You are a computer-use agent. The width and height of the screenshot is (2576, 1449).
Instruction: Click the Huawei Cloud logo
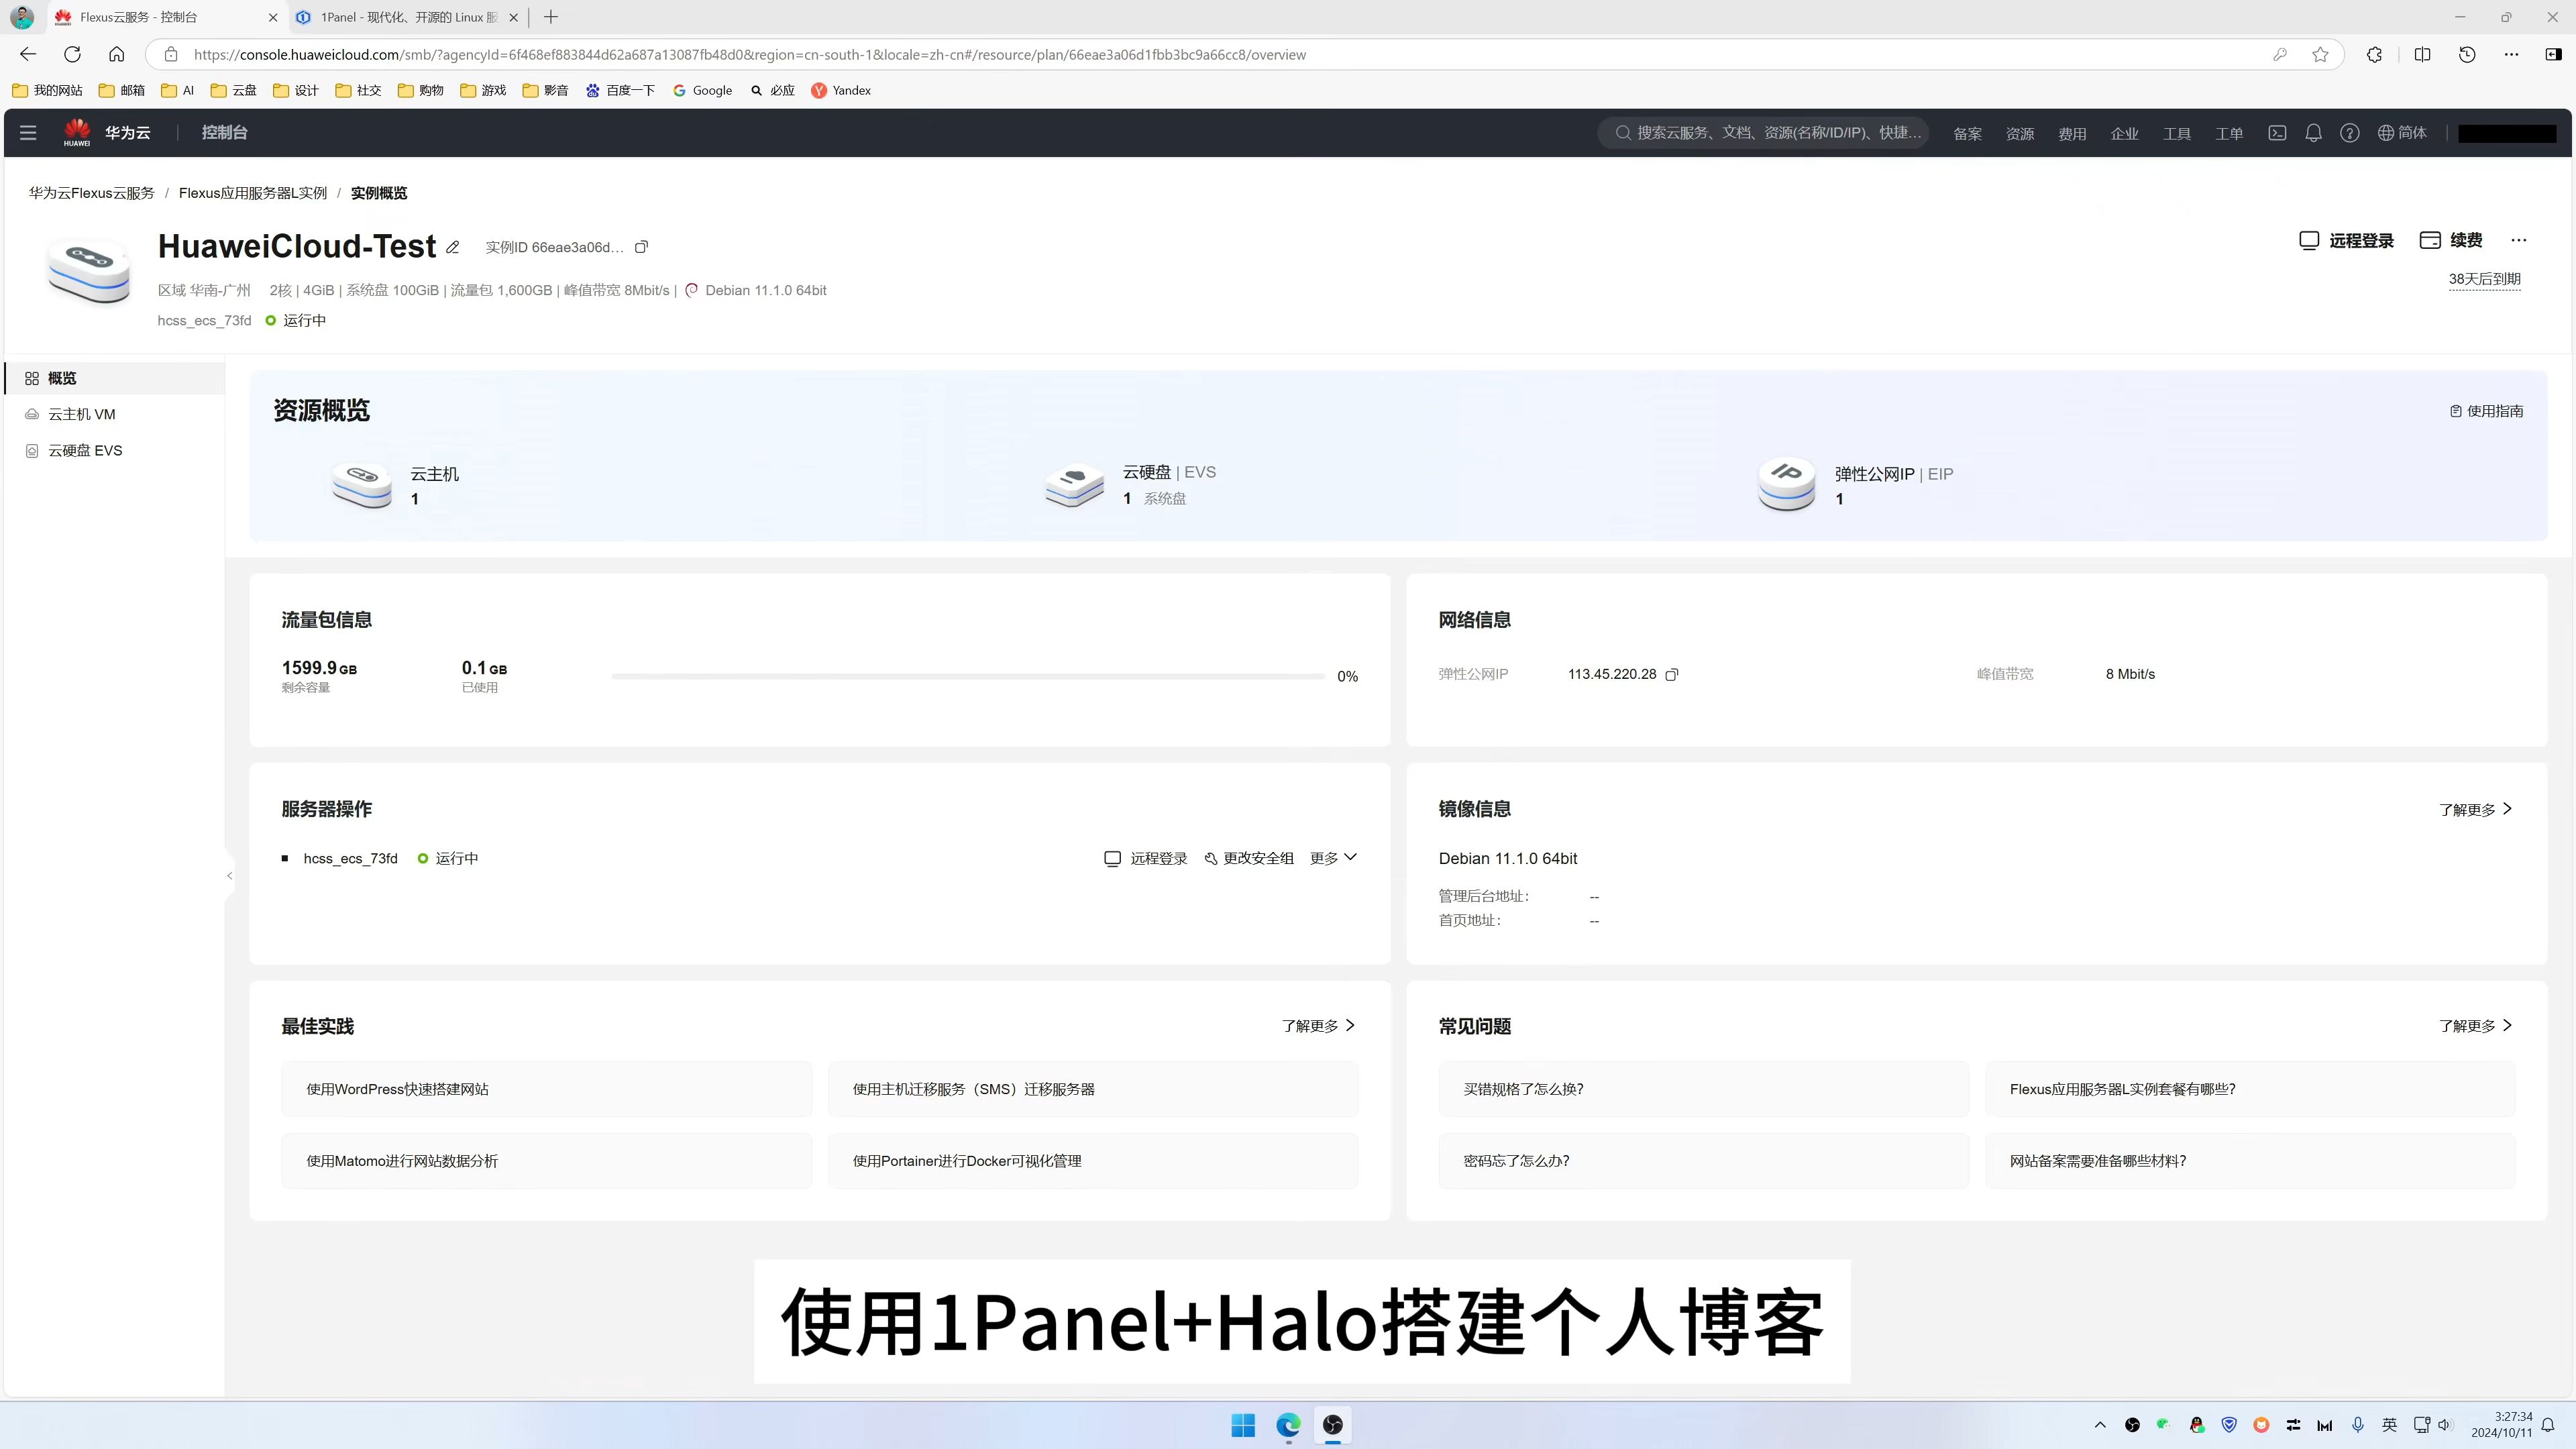coord(77,133)
